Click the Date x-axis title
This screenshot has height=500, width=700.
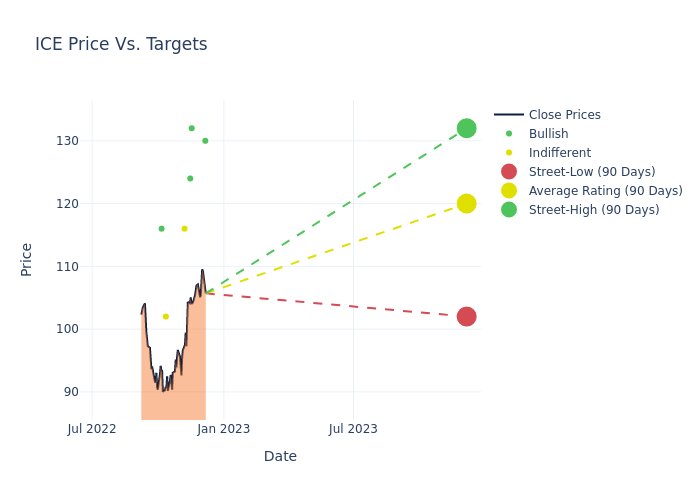click(280, 456)
